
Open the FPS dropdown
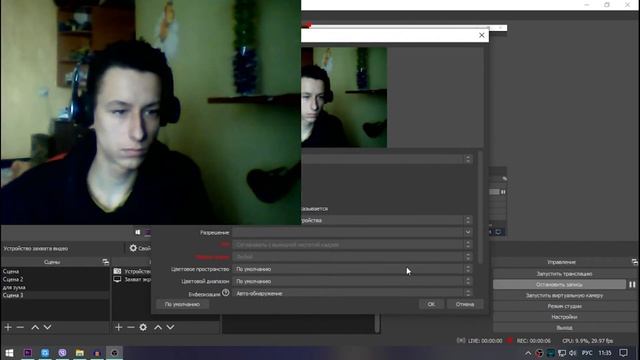[353, 244]
